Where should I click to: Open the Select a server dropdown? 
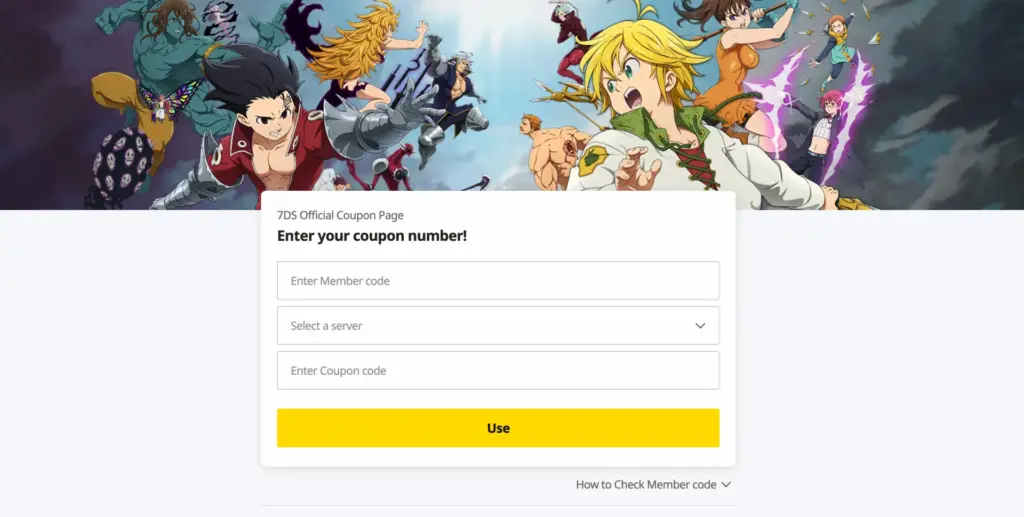pos(498,326)
